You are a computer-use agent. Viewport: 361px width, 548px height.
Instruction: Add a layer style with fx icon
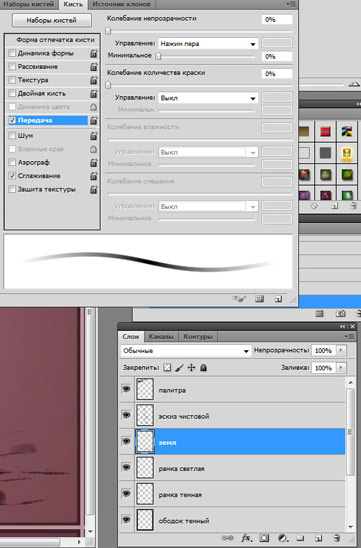[x=246, y=538]
